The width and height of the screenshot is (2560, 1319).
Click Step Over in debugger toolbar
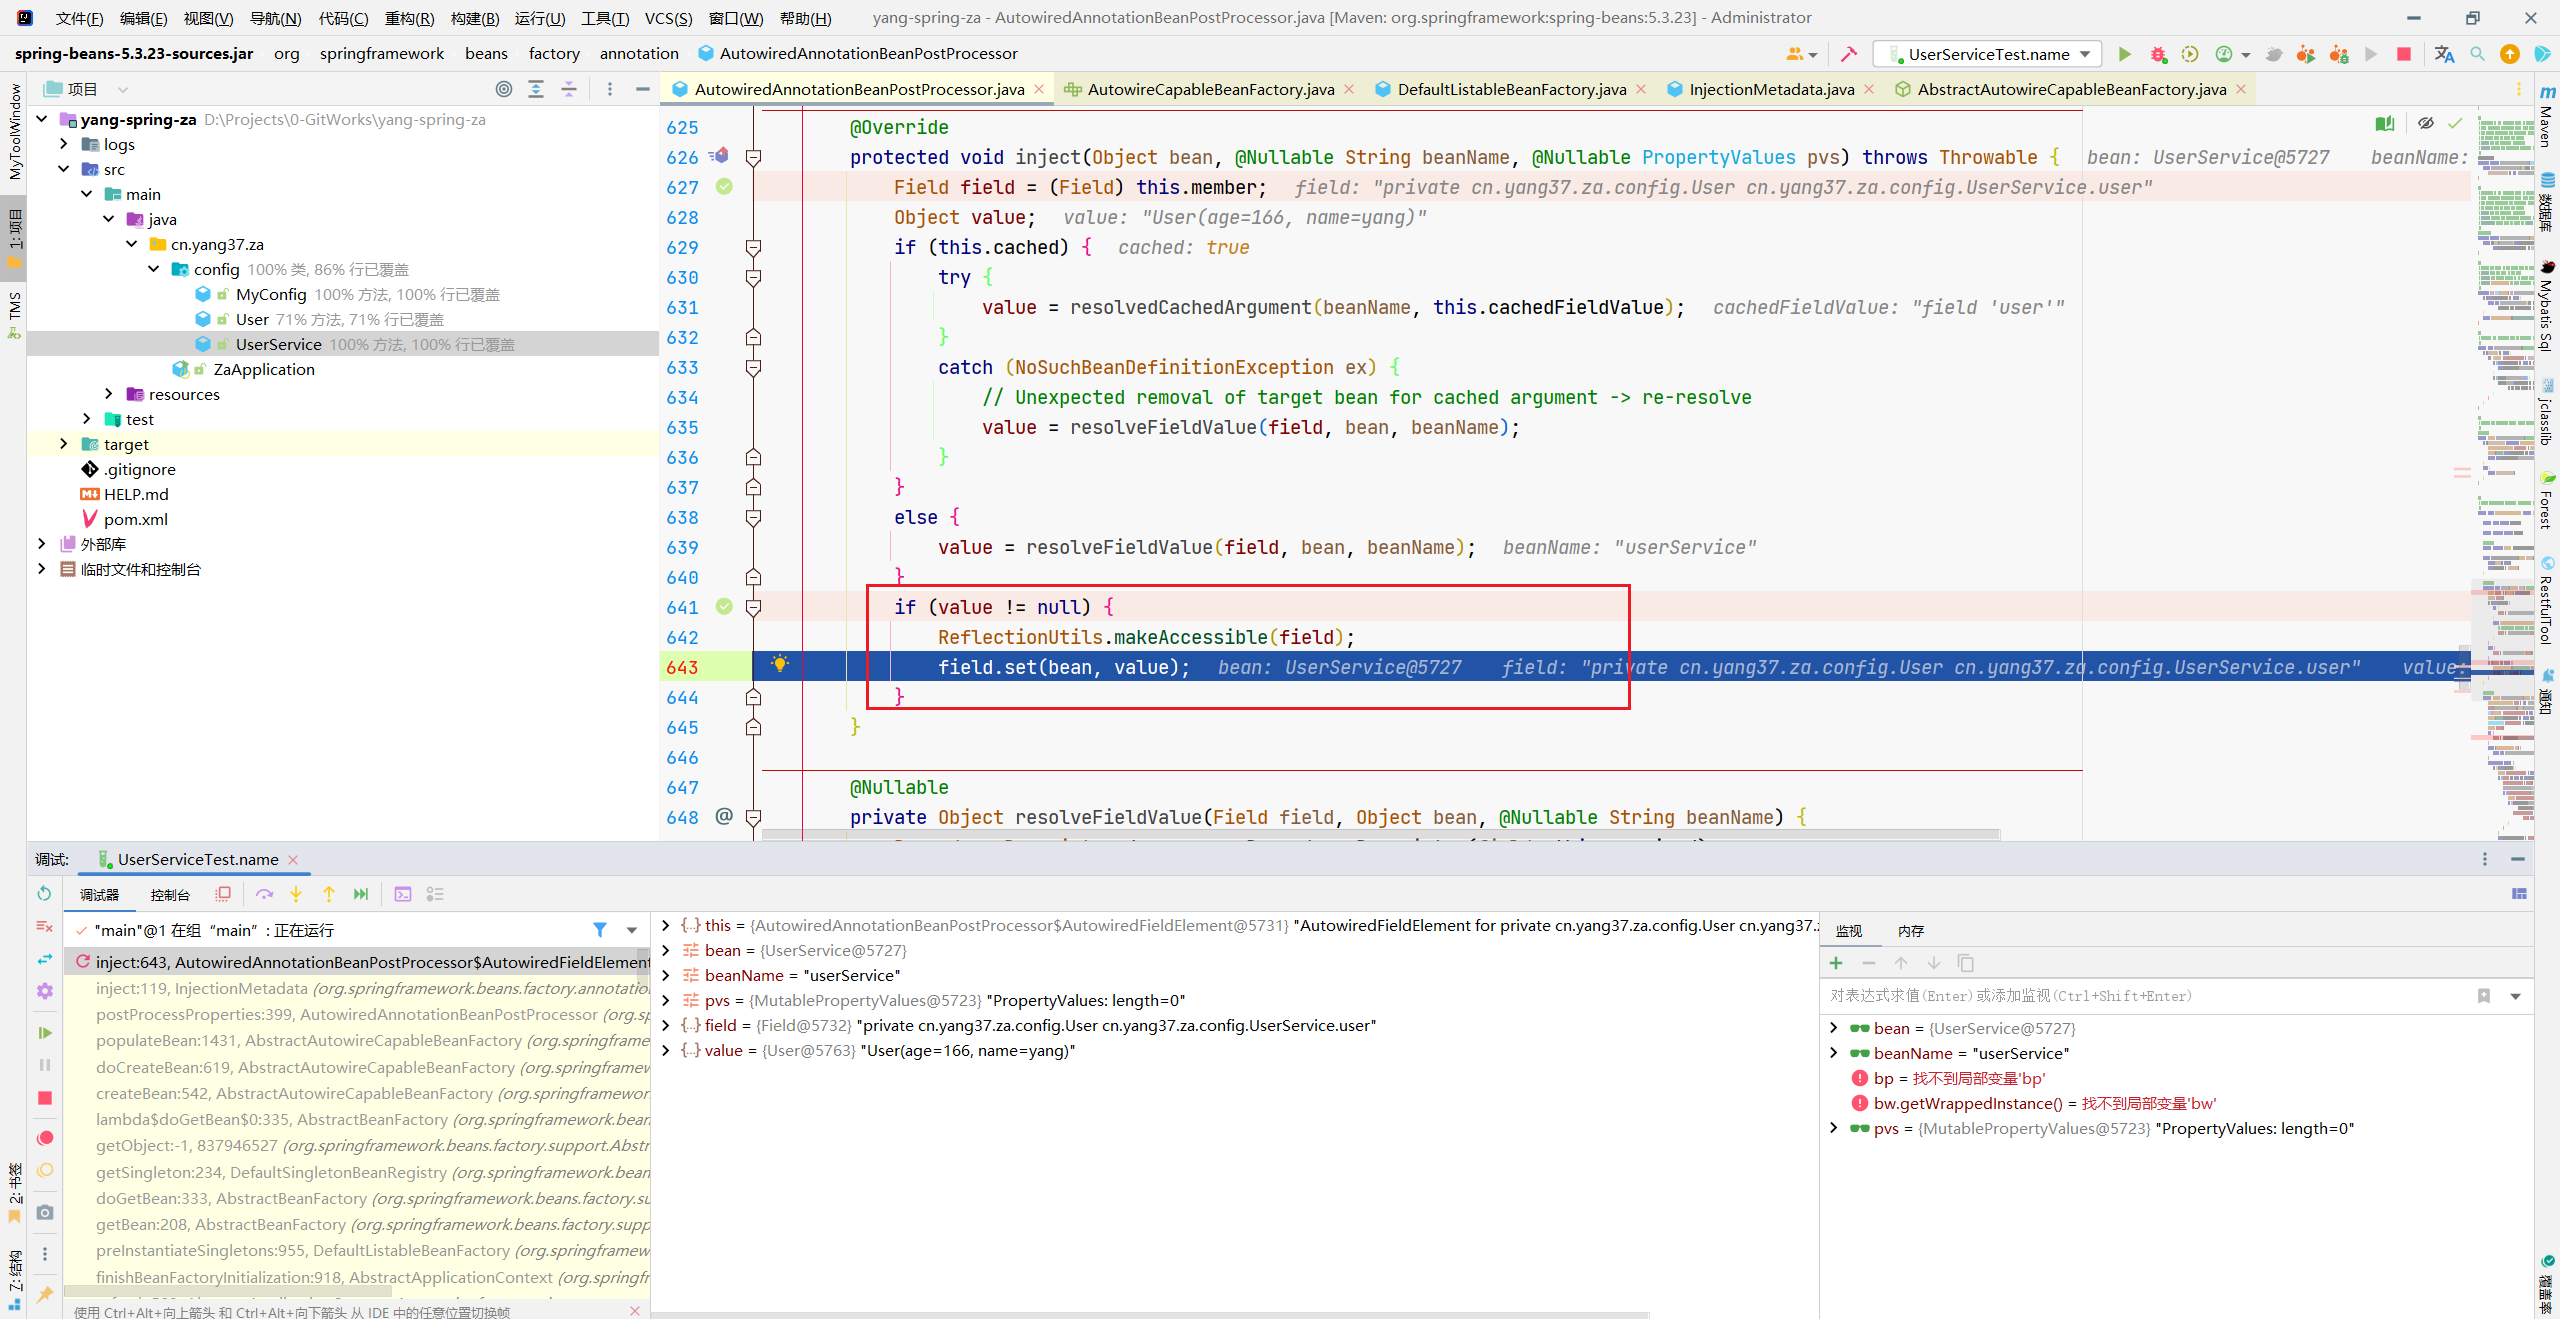click(264, 894)
